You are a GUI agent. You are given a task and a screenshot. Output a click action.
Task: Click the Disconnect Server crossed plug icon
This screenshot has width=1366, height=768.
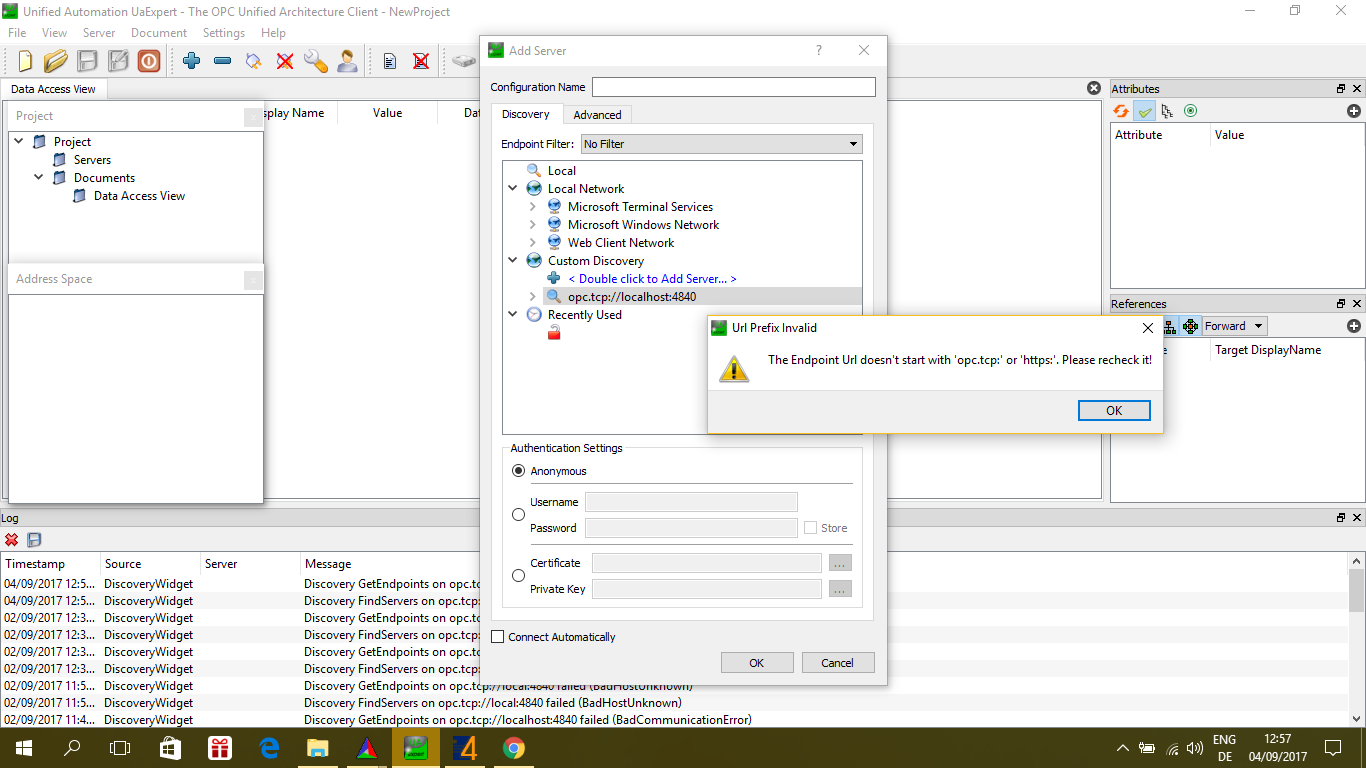click(285, 61)
